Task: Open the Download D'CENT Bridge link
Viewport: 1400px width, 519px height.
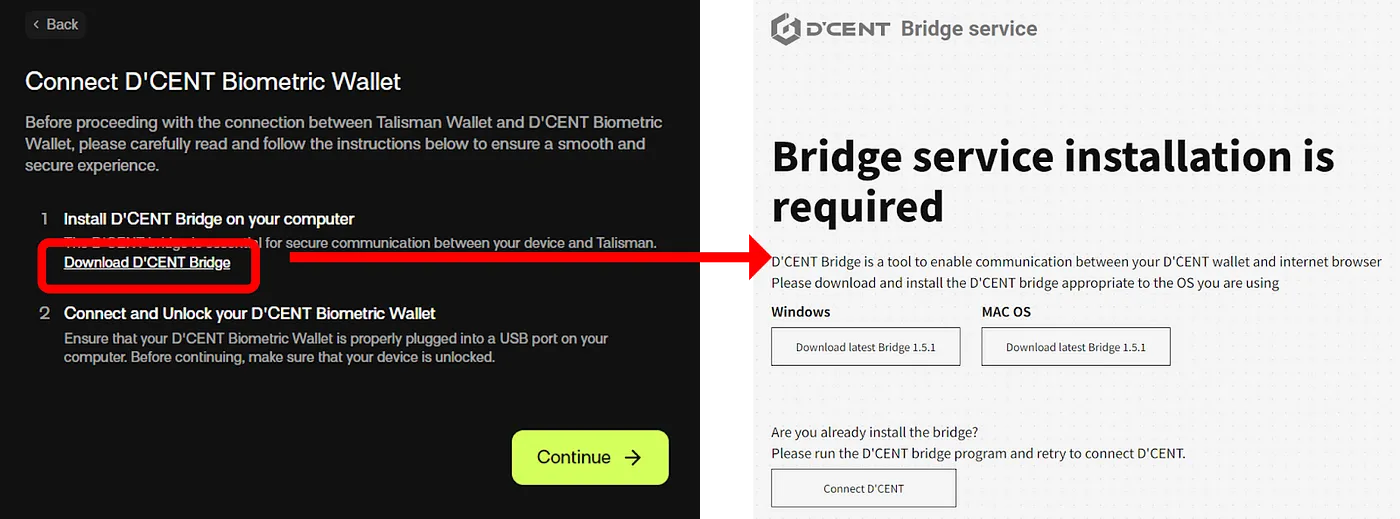Action: 147,263
